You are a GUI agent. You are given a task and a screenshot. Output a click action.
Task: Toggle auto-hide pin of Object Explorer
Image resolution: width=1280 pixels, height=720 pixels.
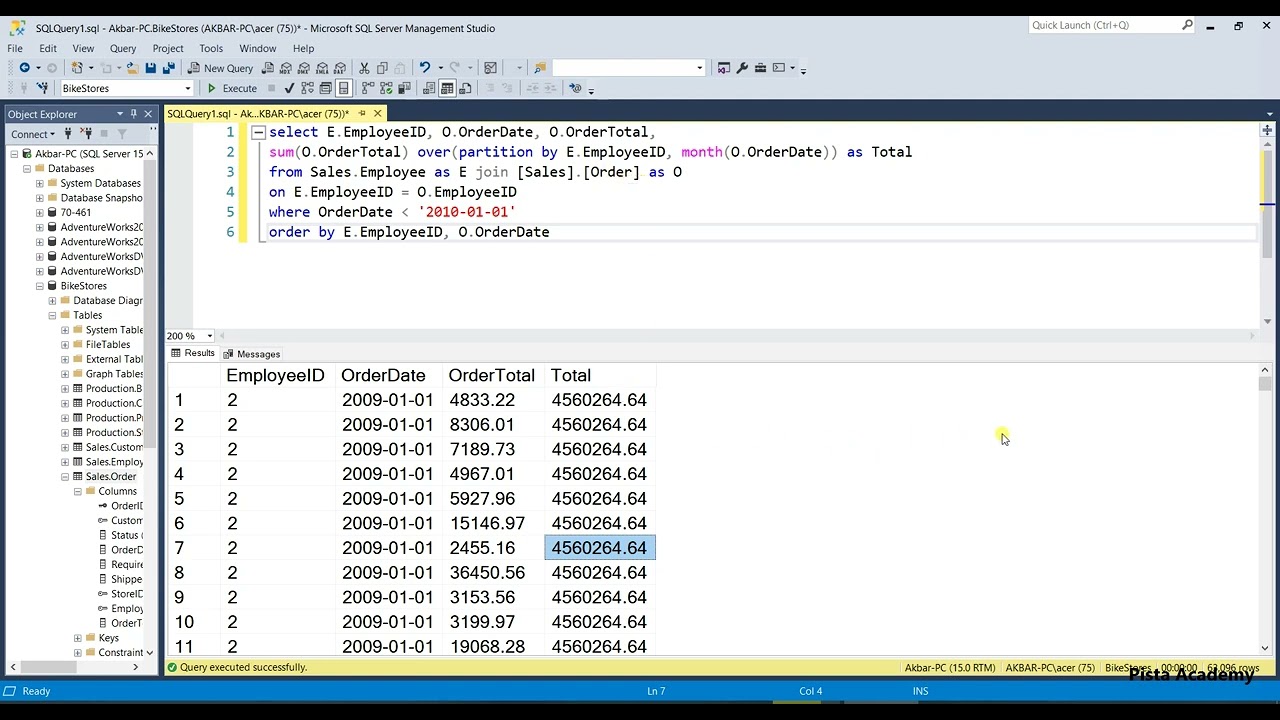[134, 114]
